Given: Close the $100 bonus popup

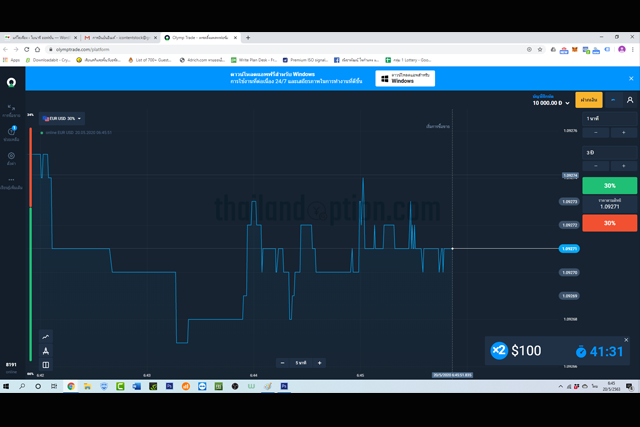Looking at the screenshot, I should point(626,340).
